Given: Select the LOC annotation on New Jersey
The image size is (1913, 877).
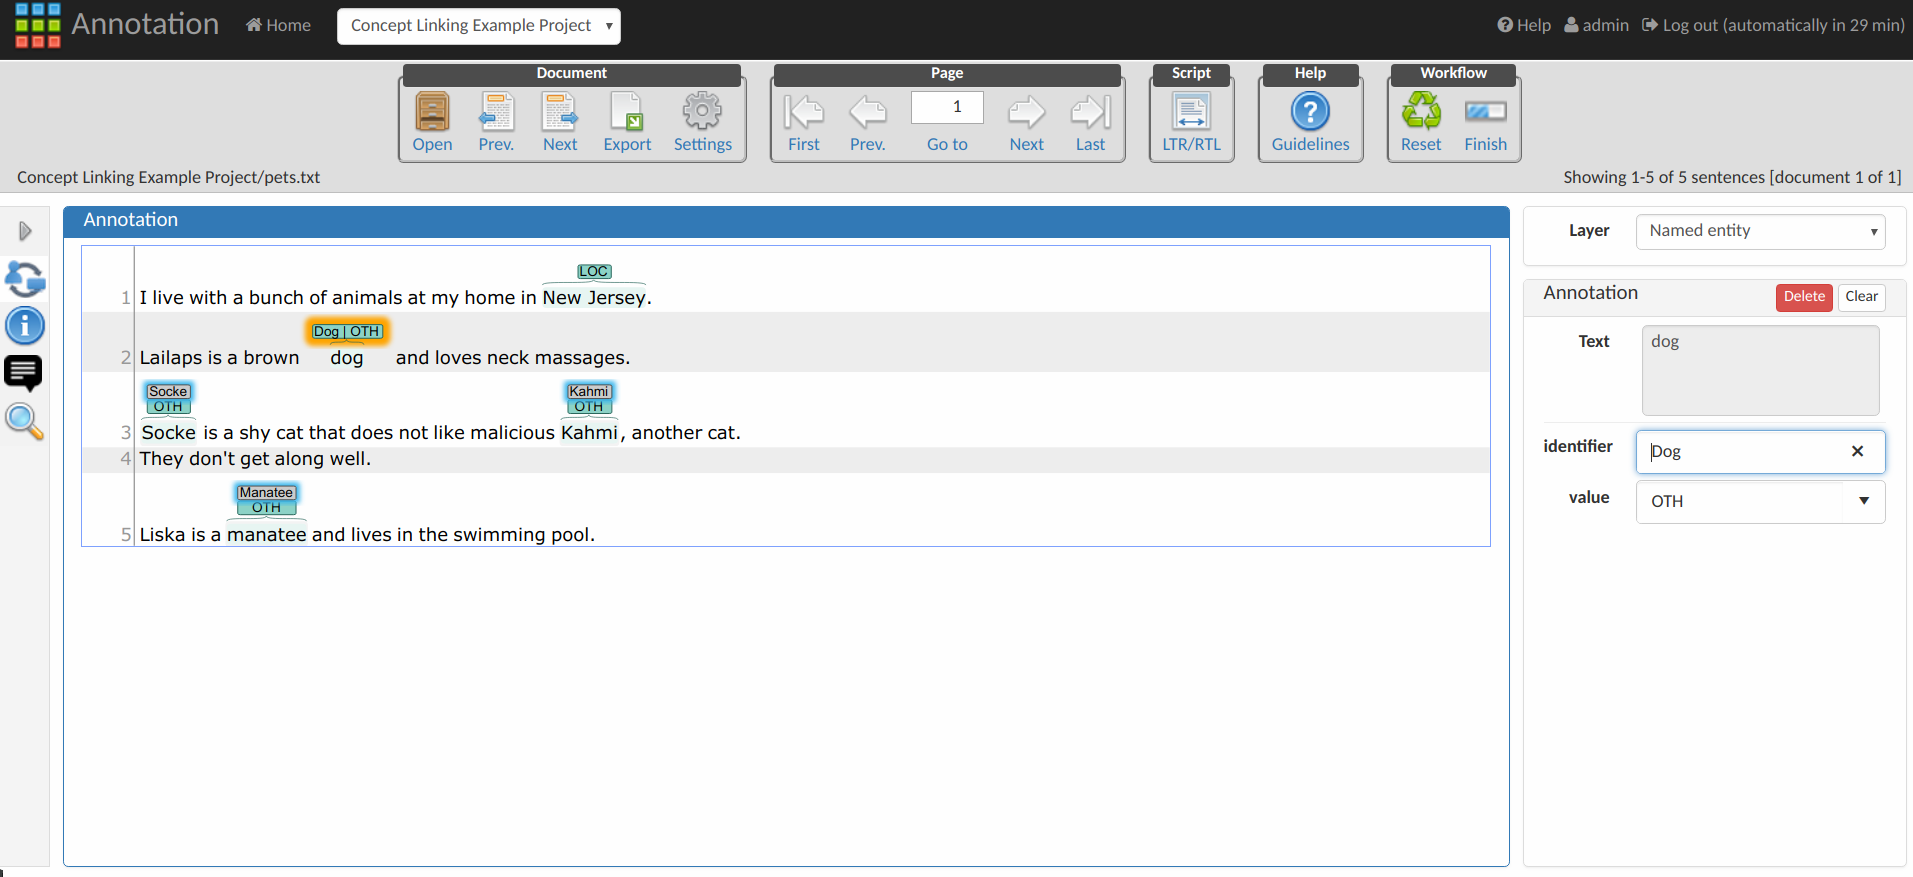Looking at the screenshot, I should [594, 271].
